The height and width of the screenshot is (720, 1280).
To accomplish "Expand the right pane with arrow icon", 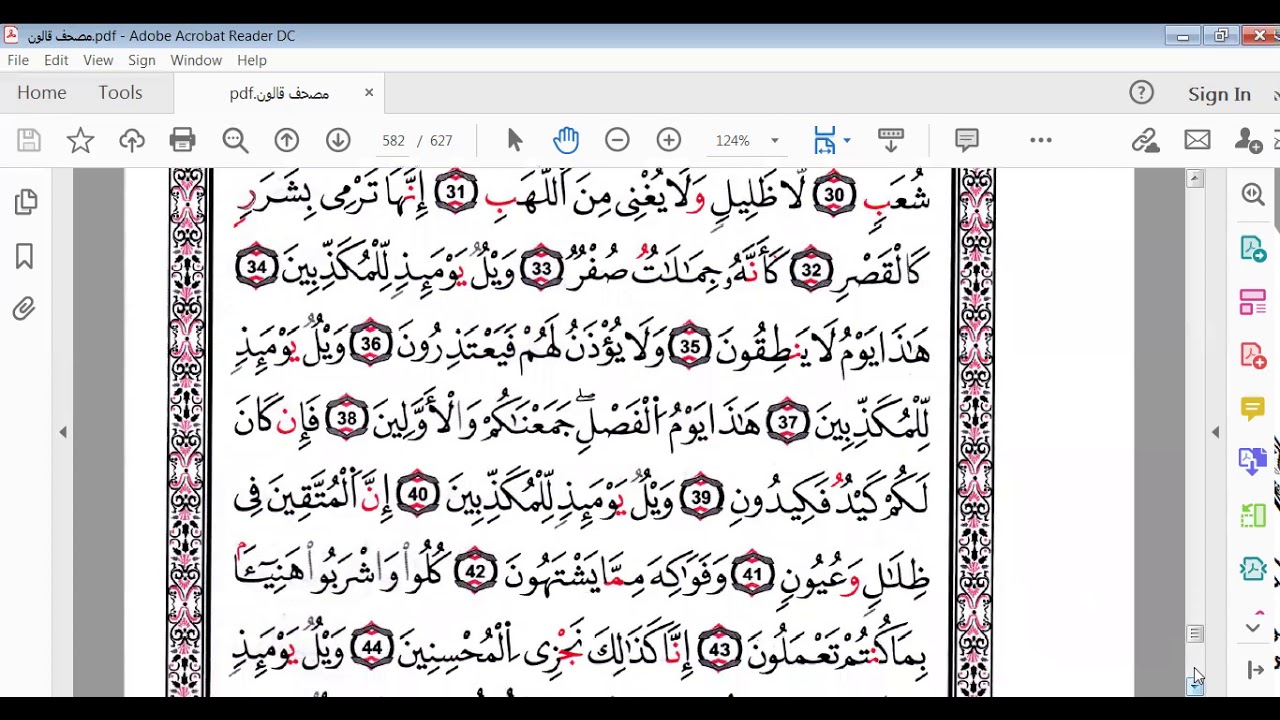I will click(1255, 670).
